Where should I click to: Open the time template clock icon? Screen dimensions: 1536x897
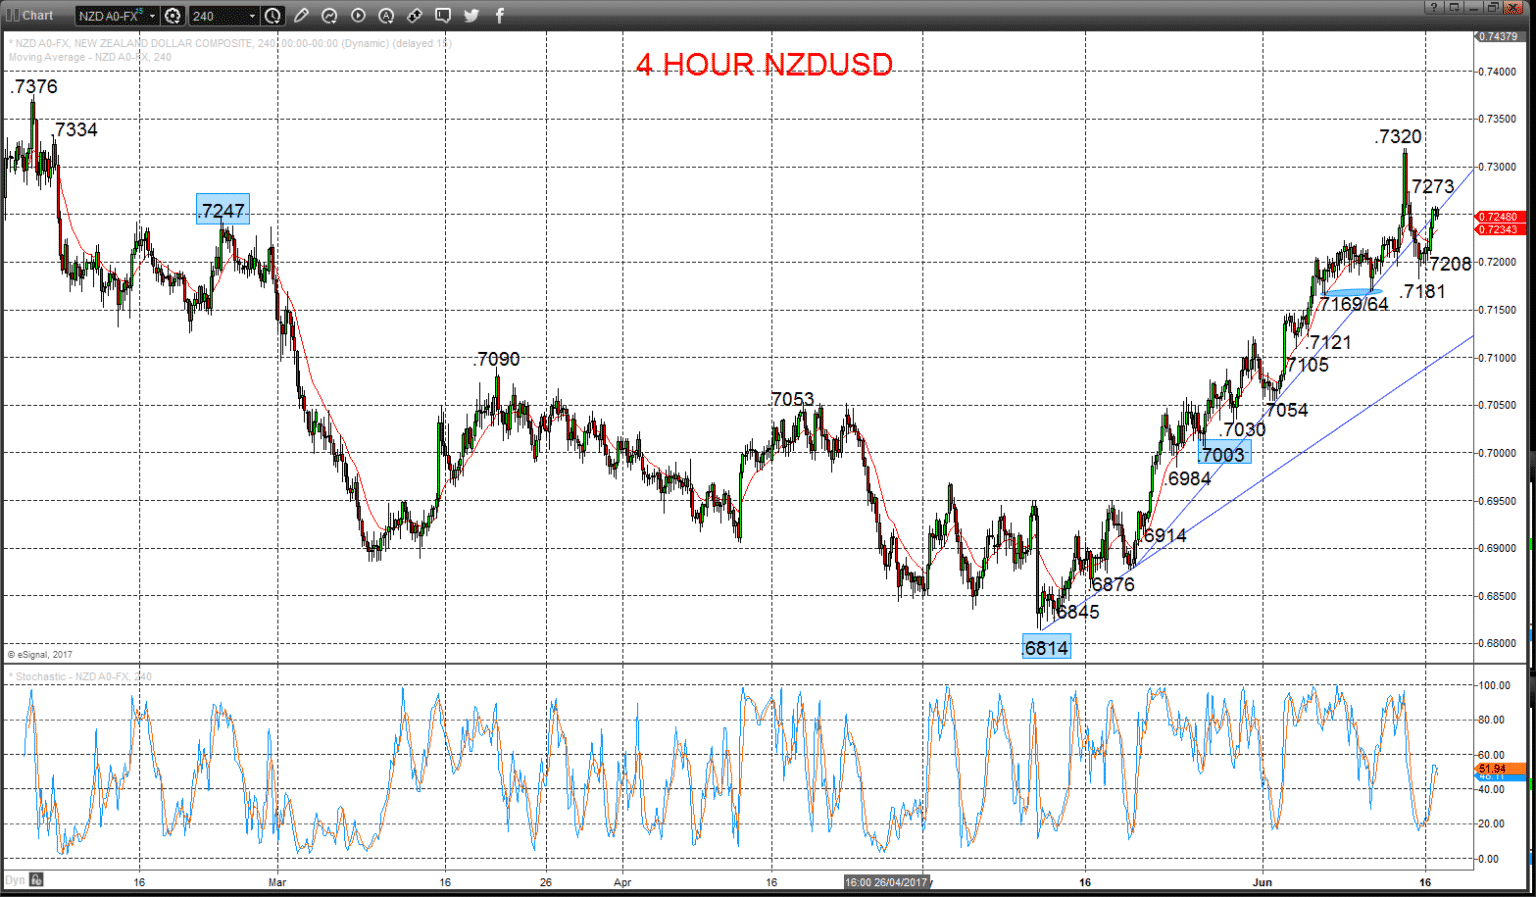(x=272, y=16)
